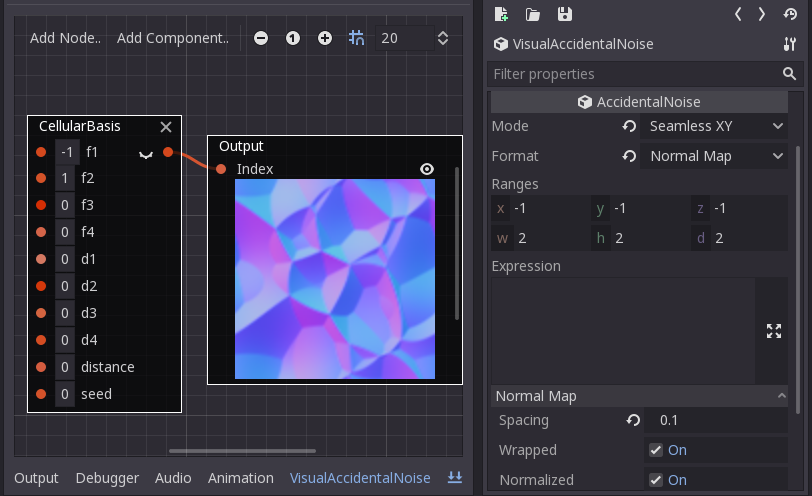
Task: Close the CellularBasis node
Action: pyautogui.click(x=166, y=127)
